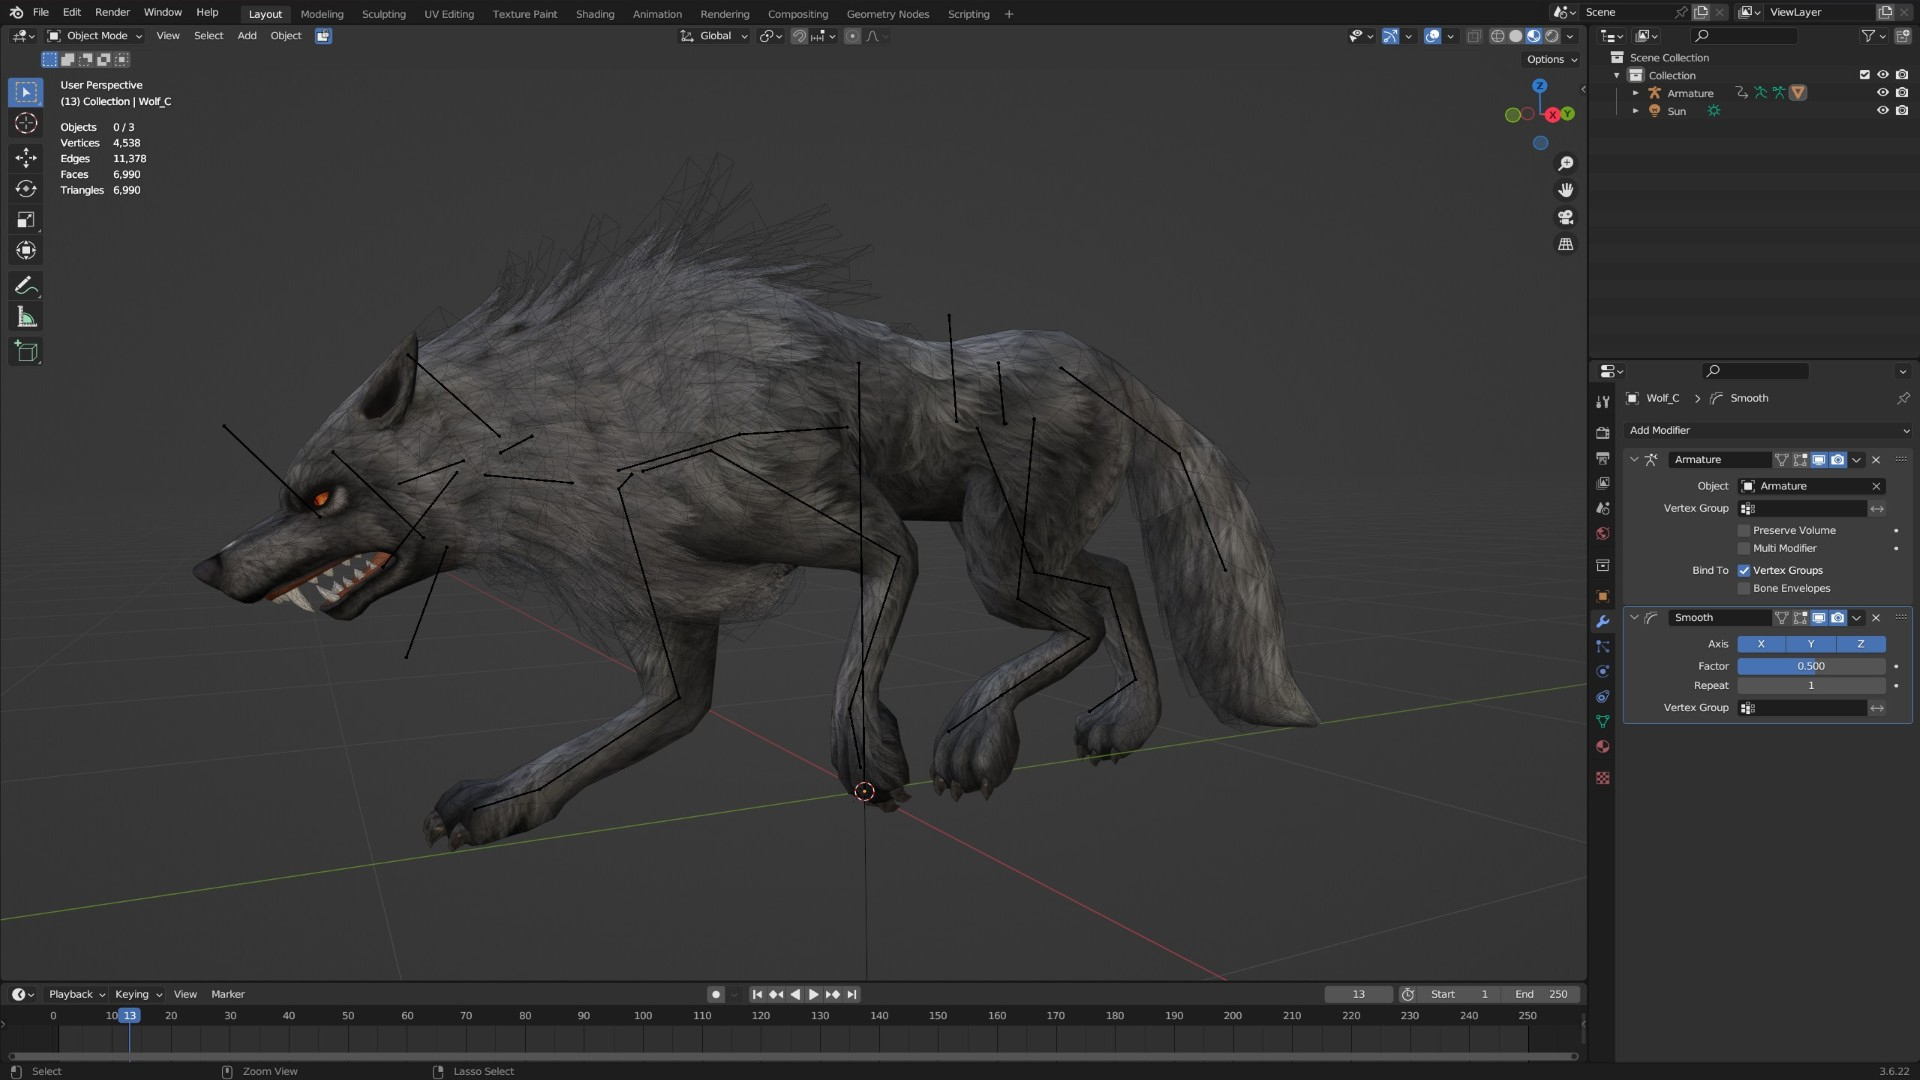Switch perspective/orthographic grid icon
Viewport: 1920px width, 1080px height.
click(1566, 244)
